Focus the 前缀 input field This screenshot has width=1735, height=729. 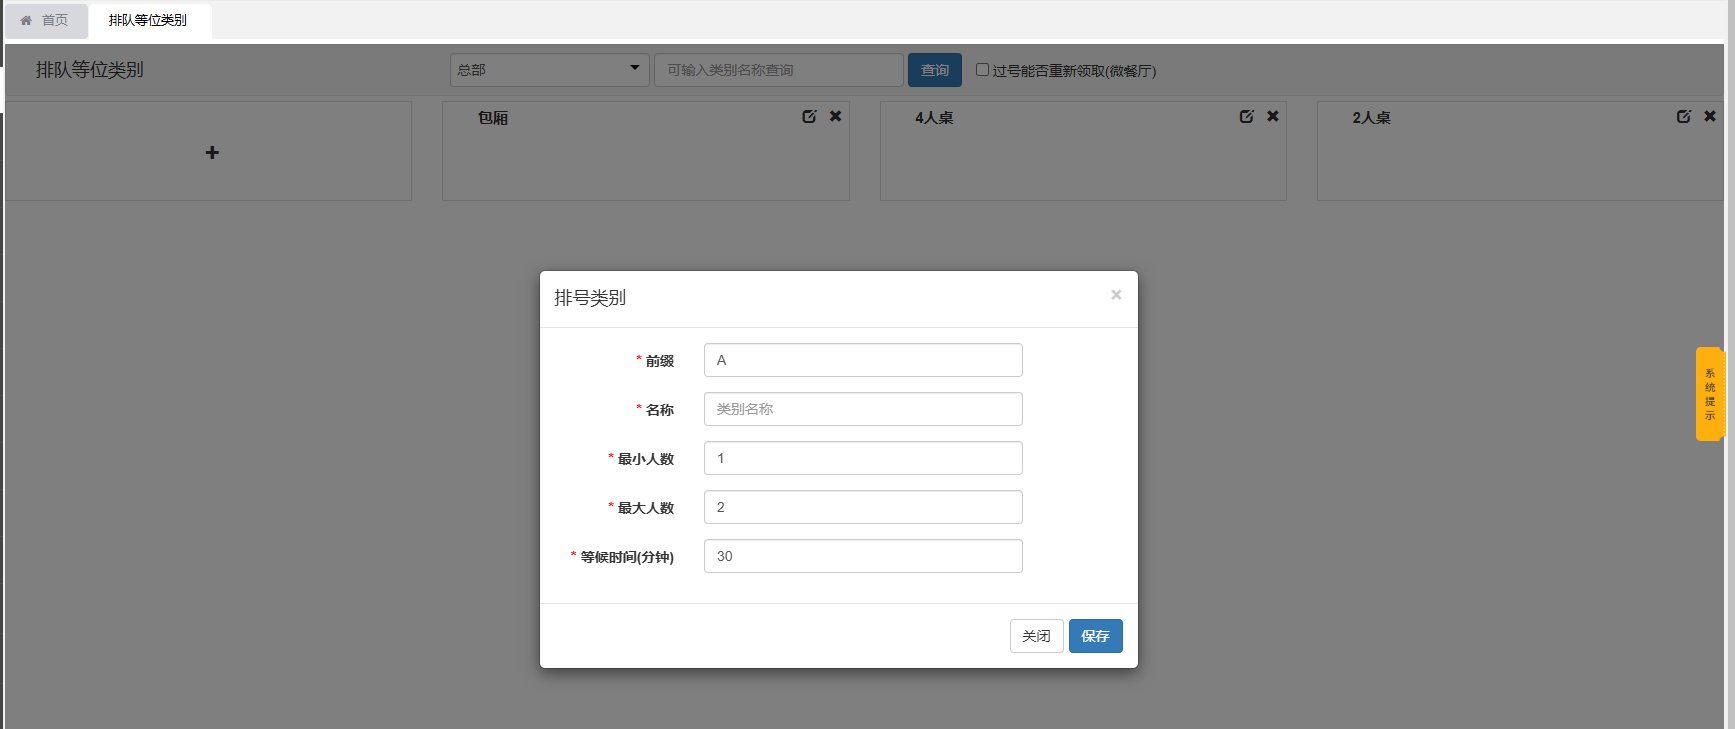pyautogui.click(x=862, y=360)
